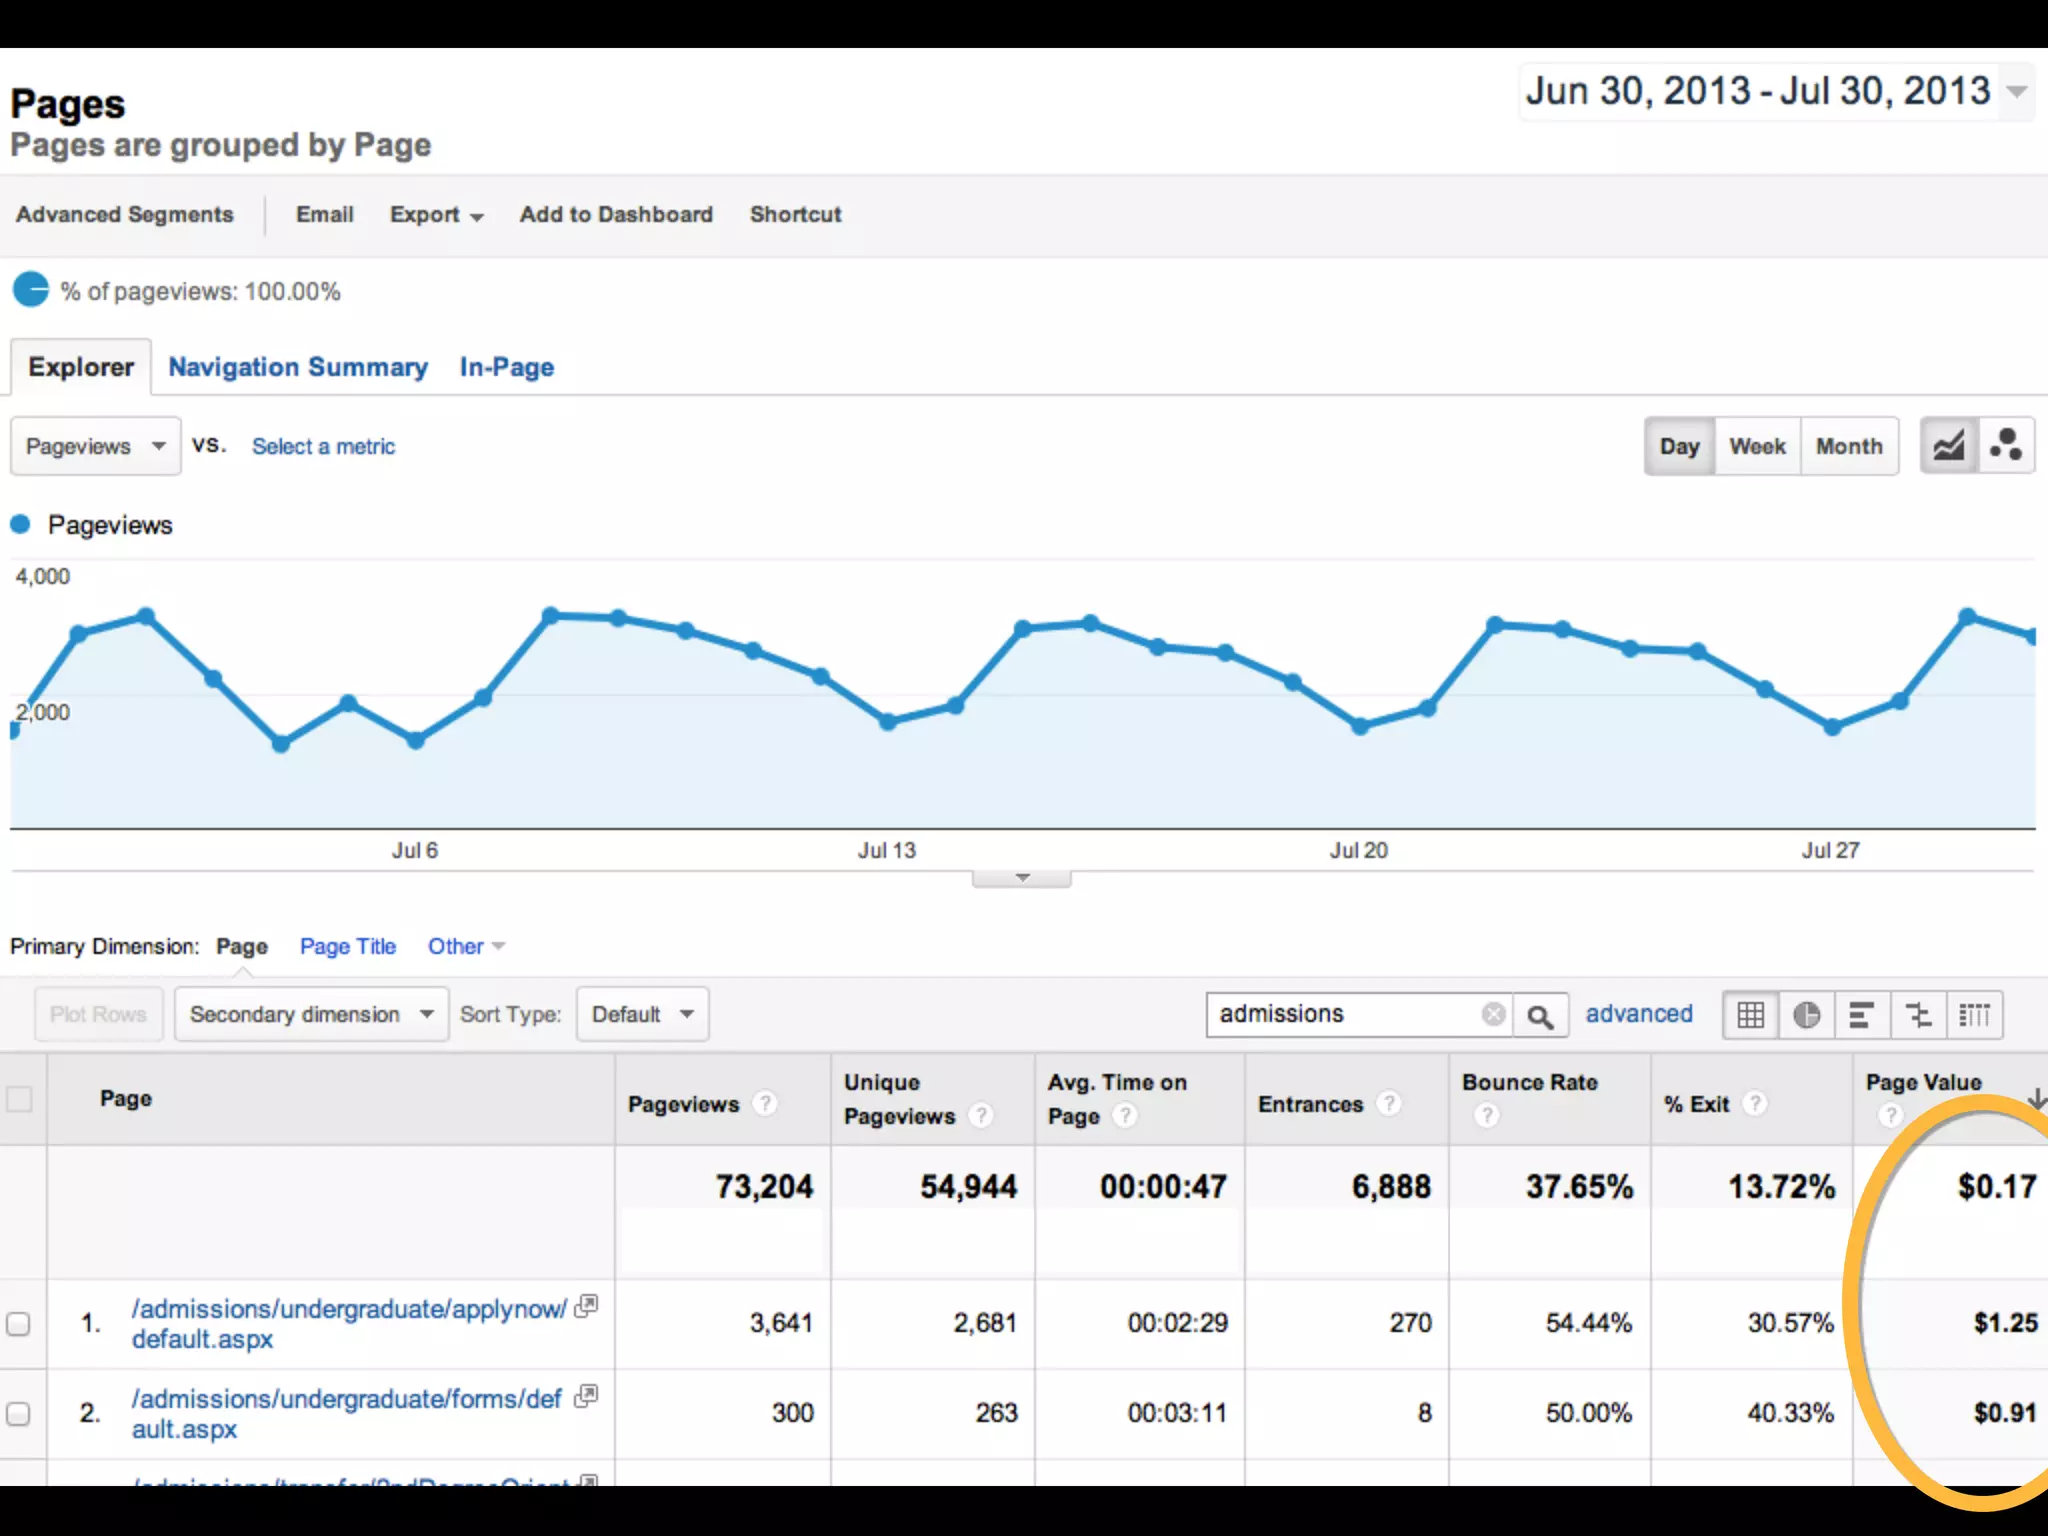
Task: Select the pivot table view icon
Action: point(1974,1015)
